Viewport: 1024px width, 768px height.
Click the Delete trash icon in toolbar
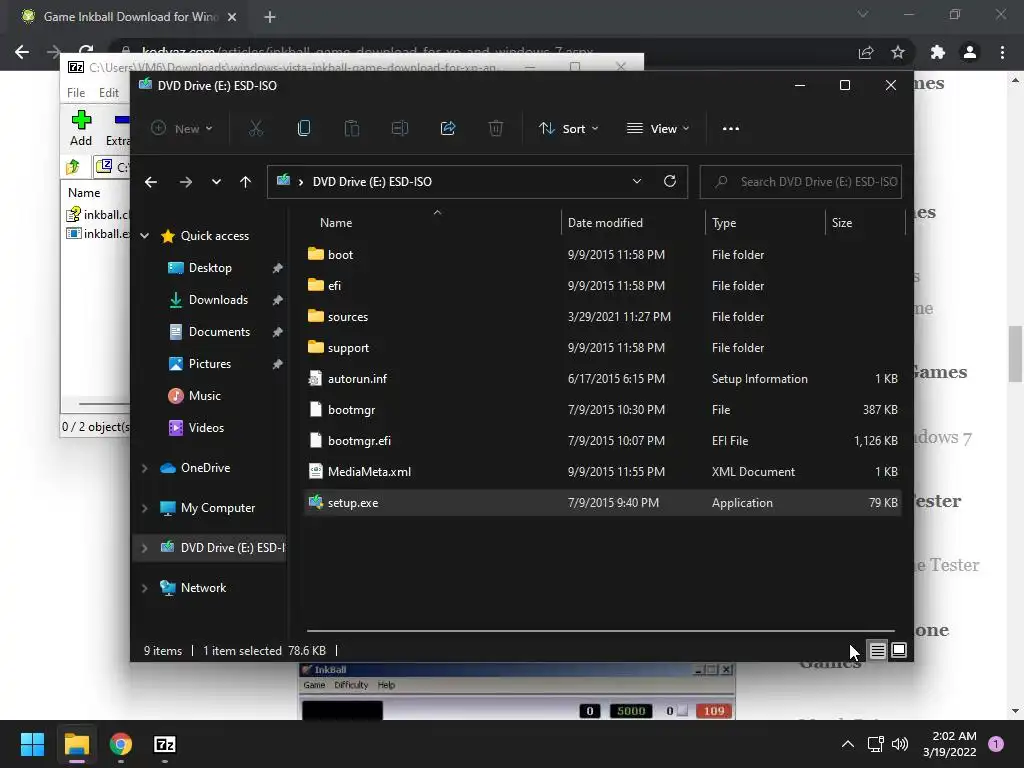(x=496, y=129)
